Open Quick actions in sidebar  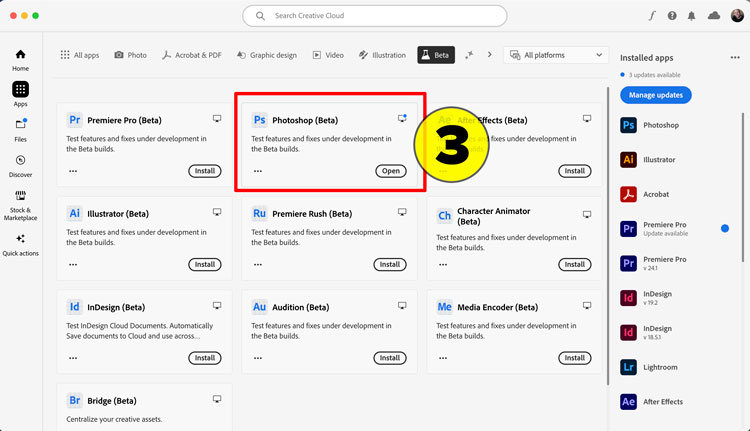20,245
